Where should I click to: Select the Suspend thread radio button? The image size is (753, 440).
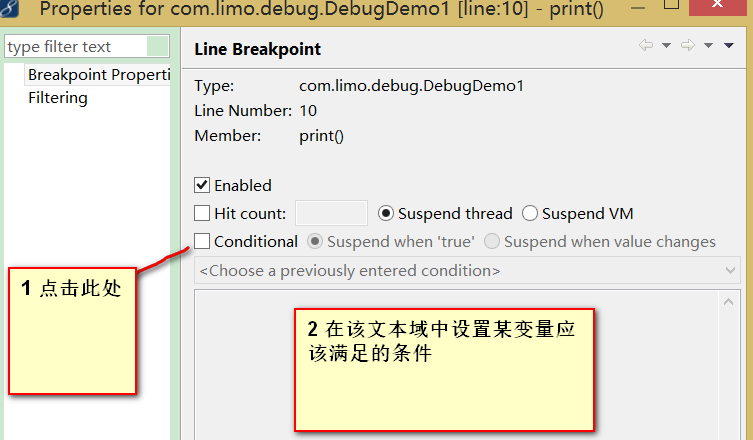(x=386, y=213)
